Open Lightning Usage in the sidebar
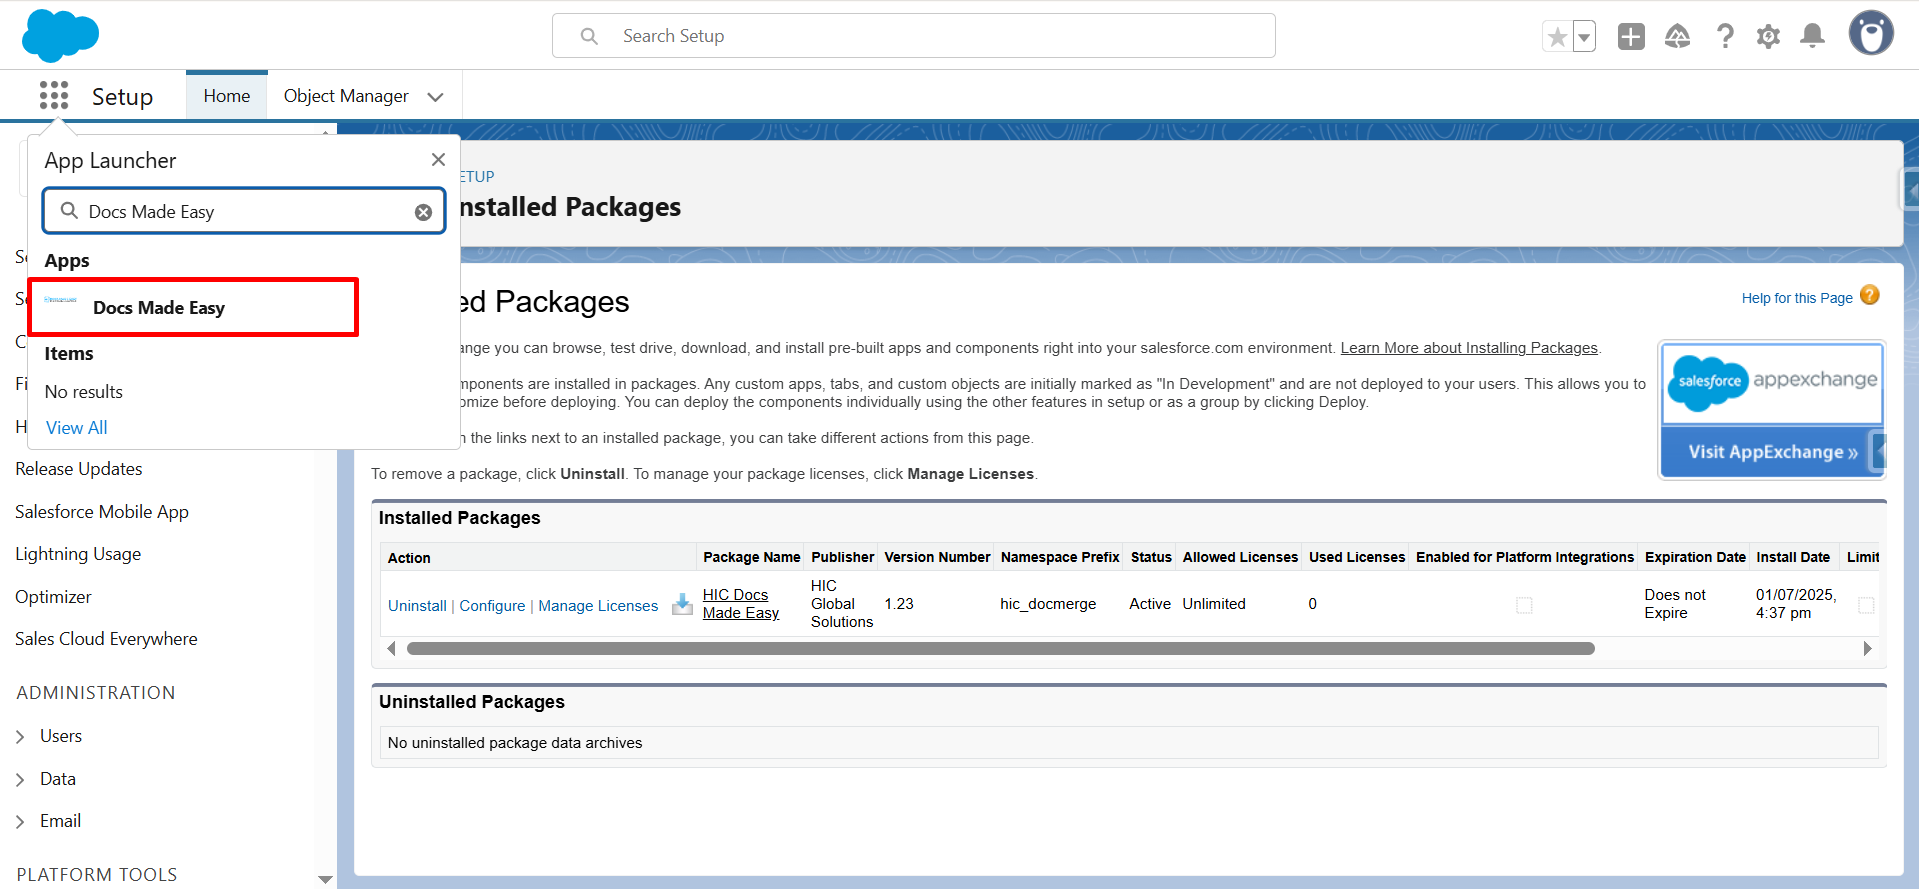 coord(78,554)
